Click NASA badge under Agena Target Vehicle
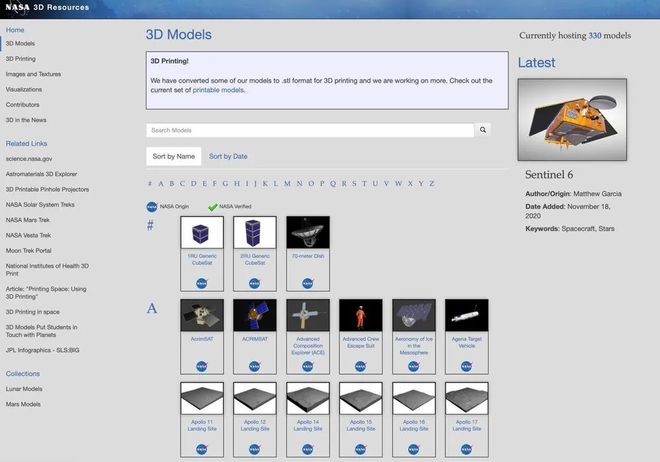Viewport: 660px width, 462px height. coord(467,366)
